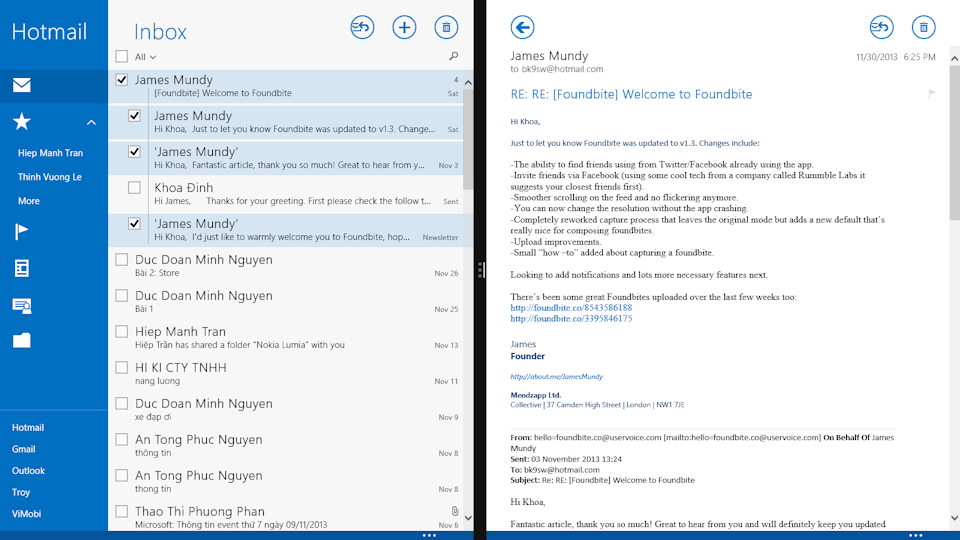The image size is (960, 540).
Task: Open Inbox pane more options ellipsis
Action: pos(429,535)
